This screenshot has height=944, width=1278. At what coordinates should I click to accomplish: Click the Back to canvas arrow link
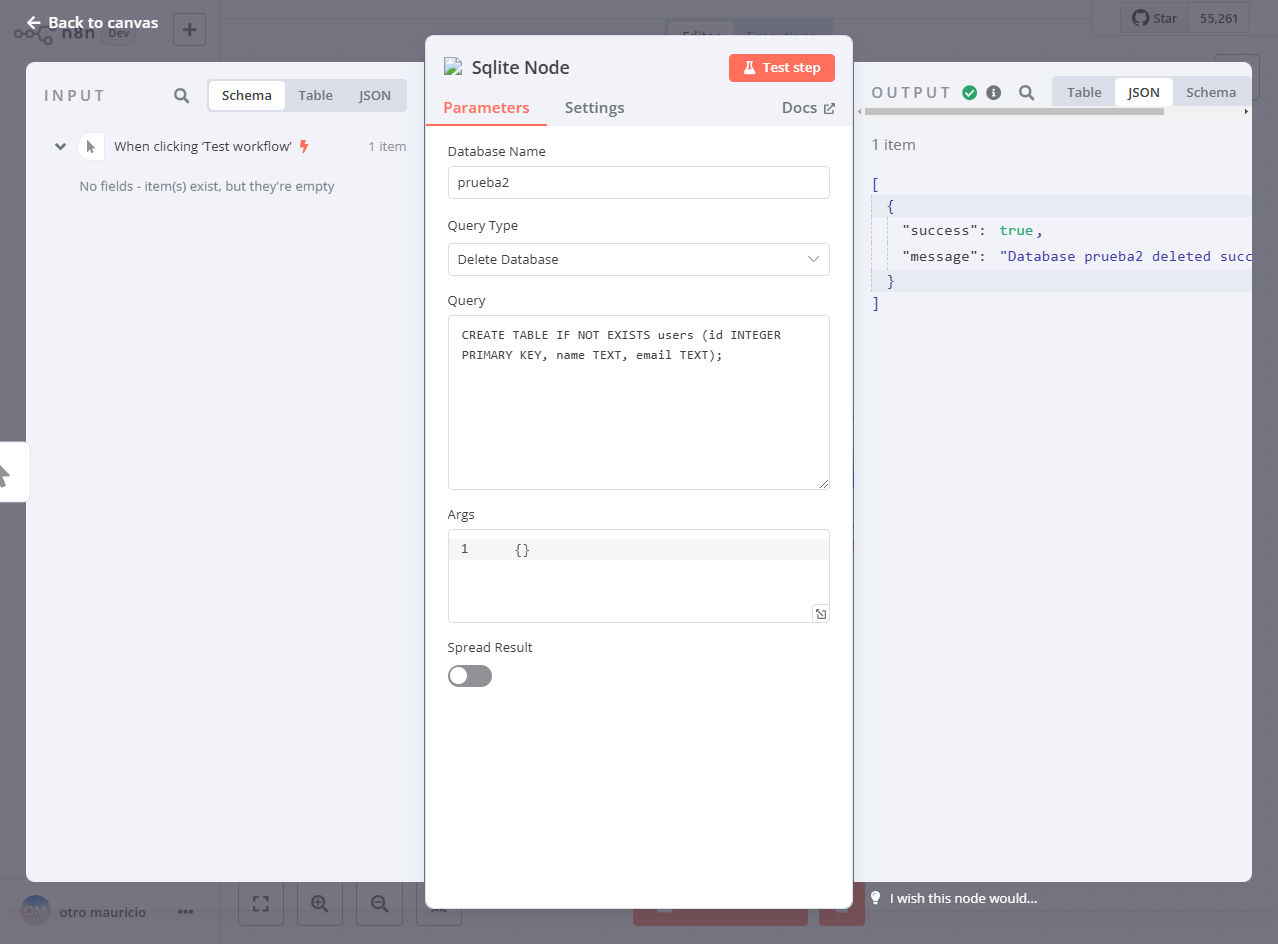[92, 22]
